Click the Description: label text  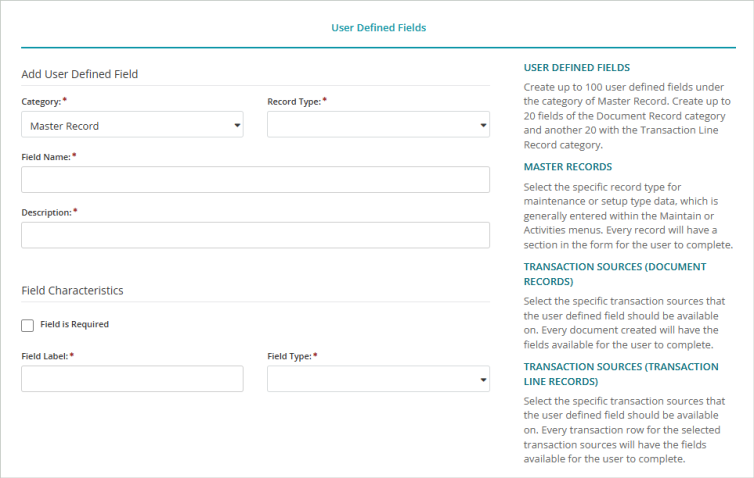47,213
